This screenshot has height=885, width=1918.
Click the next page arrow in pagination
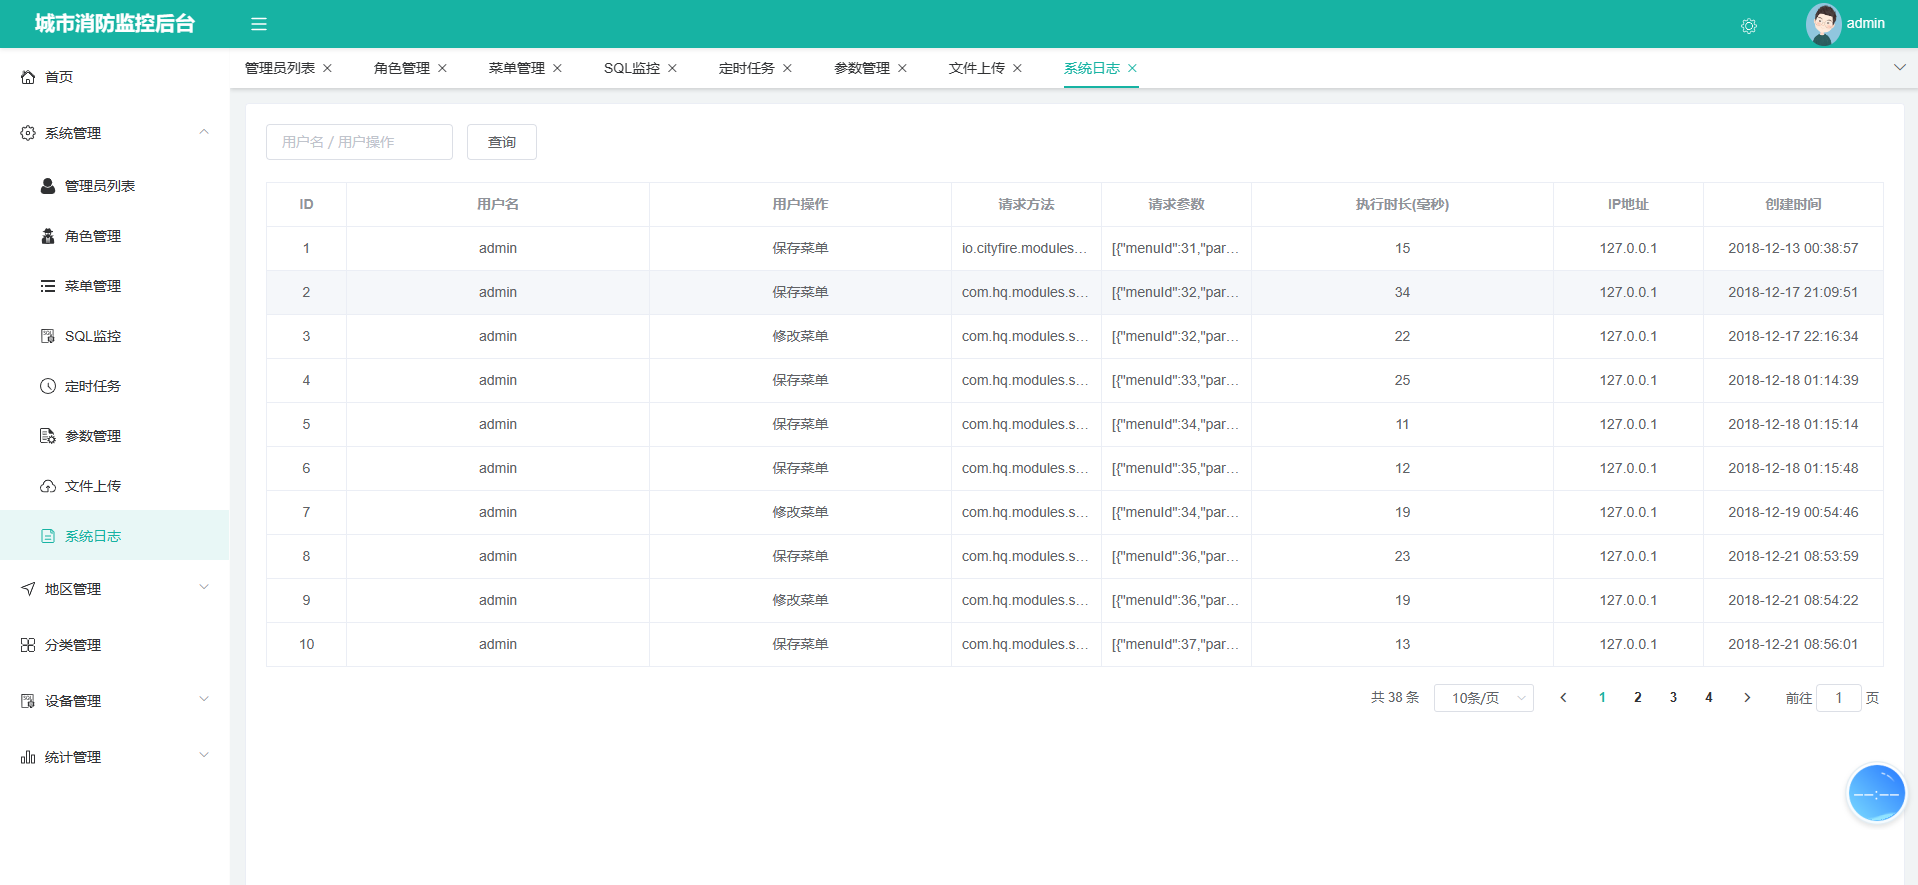pyautogui.click(x=1747, y=698)
